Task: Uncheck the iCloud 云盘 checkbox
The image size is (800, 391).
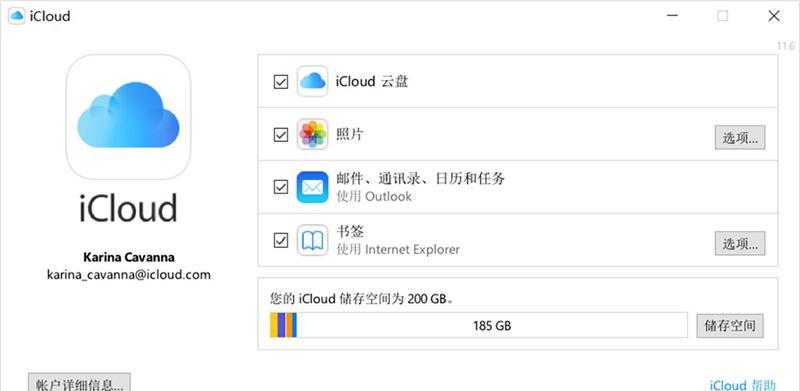Action: (281, 82)
